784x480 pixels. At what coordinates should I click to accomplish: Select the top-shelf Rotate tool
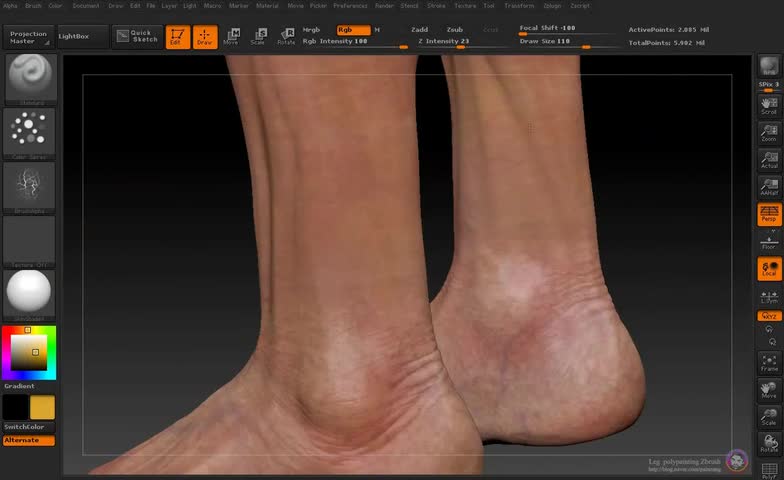[x=286, y=37]
